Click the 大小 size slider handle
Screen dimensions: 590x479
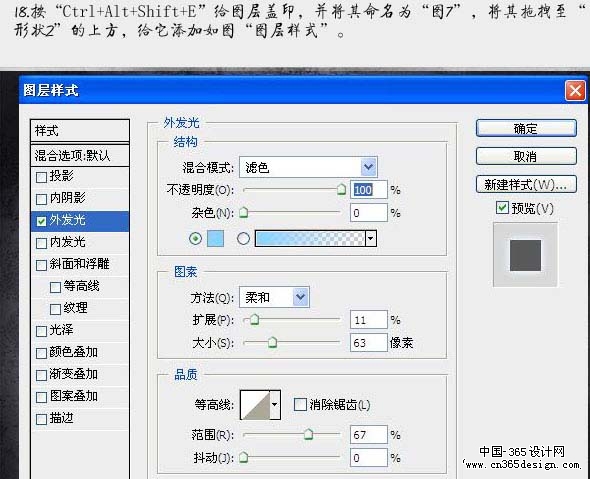[273, 342]
